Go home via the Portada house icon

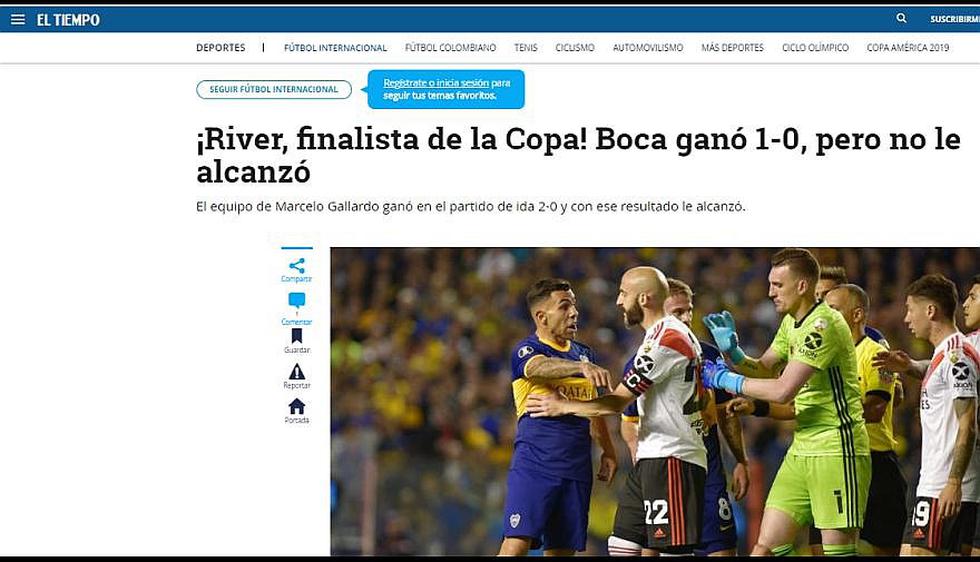(297, 406)
